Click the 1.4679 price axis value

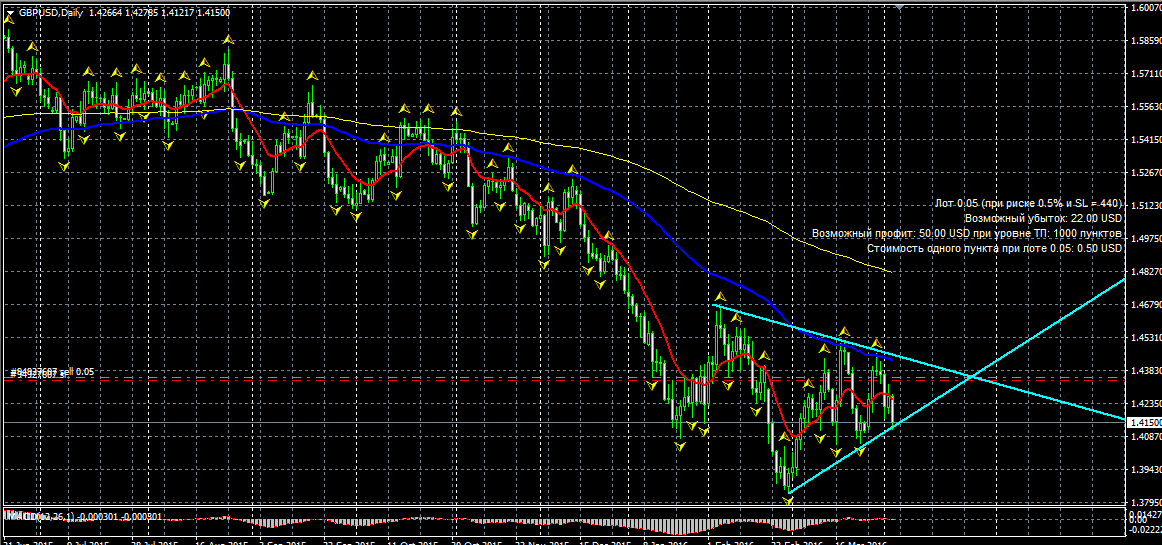1145,305
